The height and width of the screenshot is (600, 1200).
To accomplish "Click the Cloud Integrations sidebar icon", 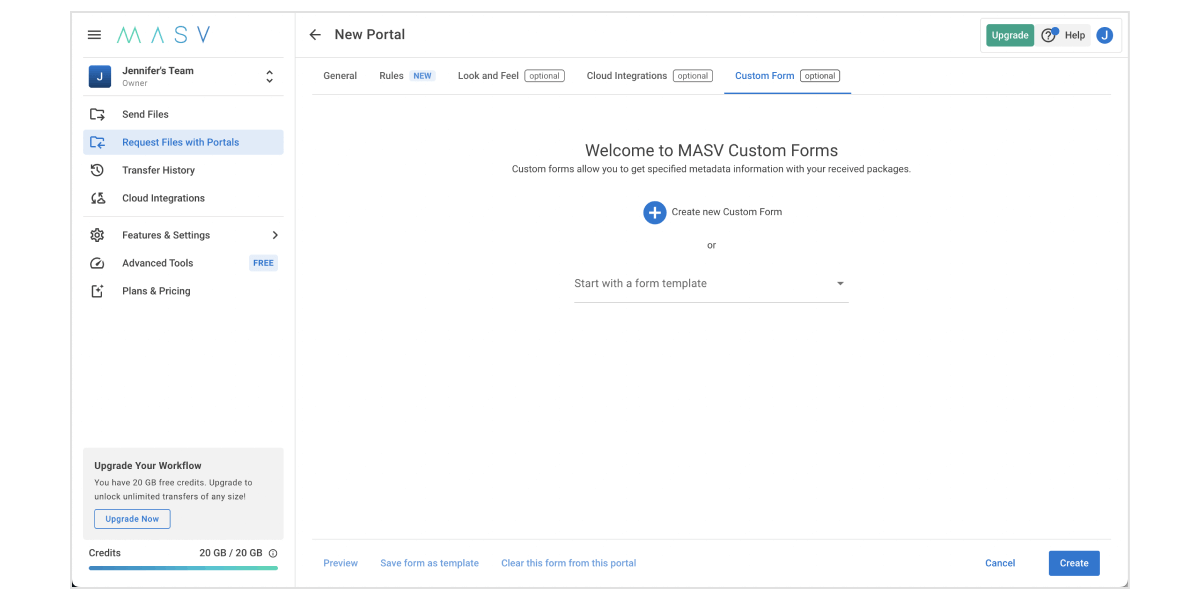I will [x=97, y=198].
